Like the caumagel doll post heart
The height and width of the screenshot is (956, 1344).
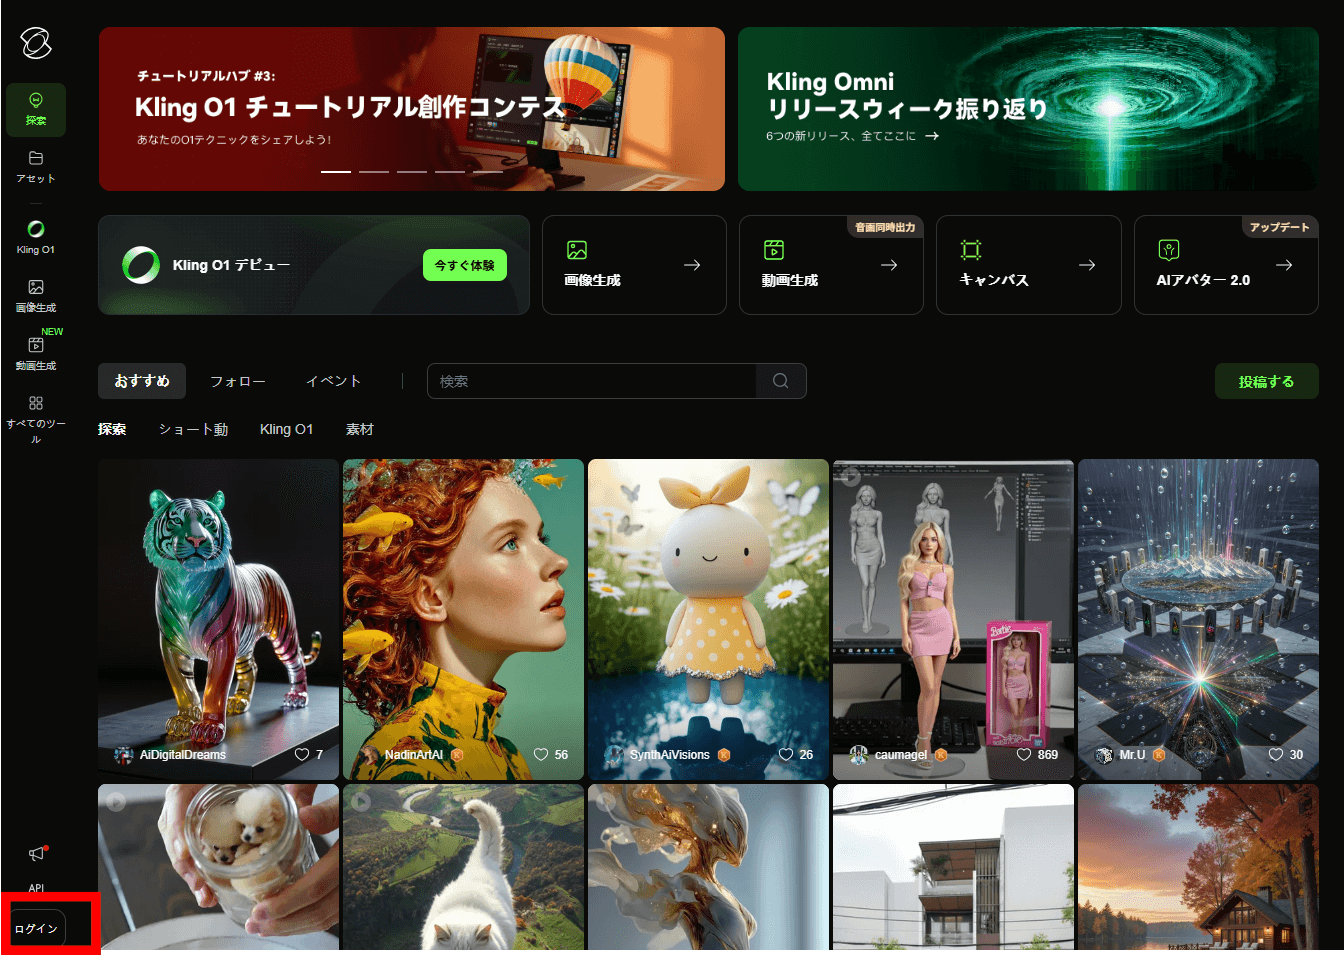coord(1024,754)
